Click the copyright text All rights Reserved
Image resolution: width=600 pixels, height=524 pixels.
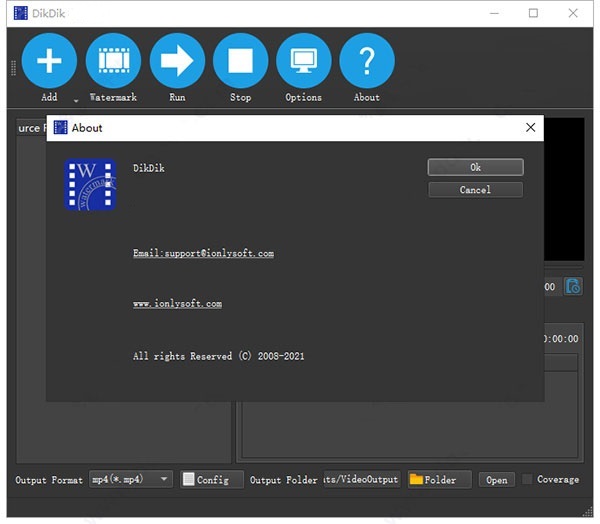218,356
